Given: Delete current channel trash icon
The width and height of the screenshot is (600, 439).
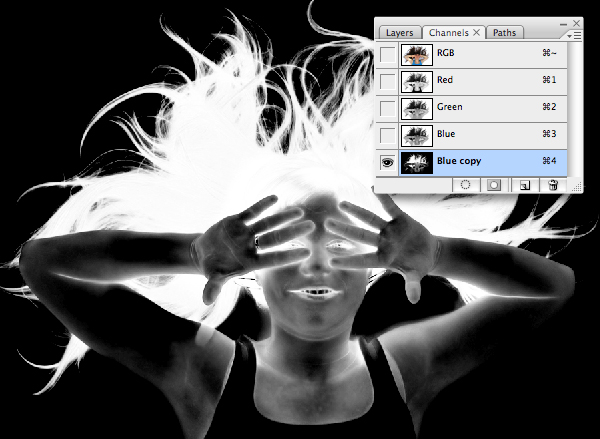Looking at the screenshot, I should coord(553,185).
